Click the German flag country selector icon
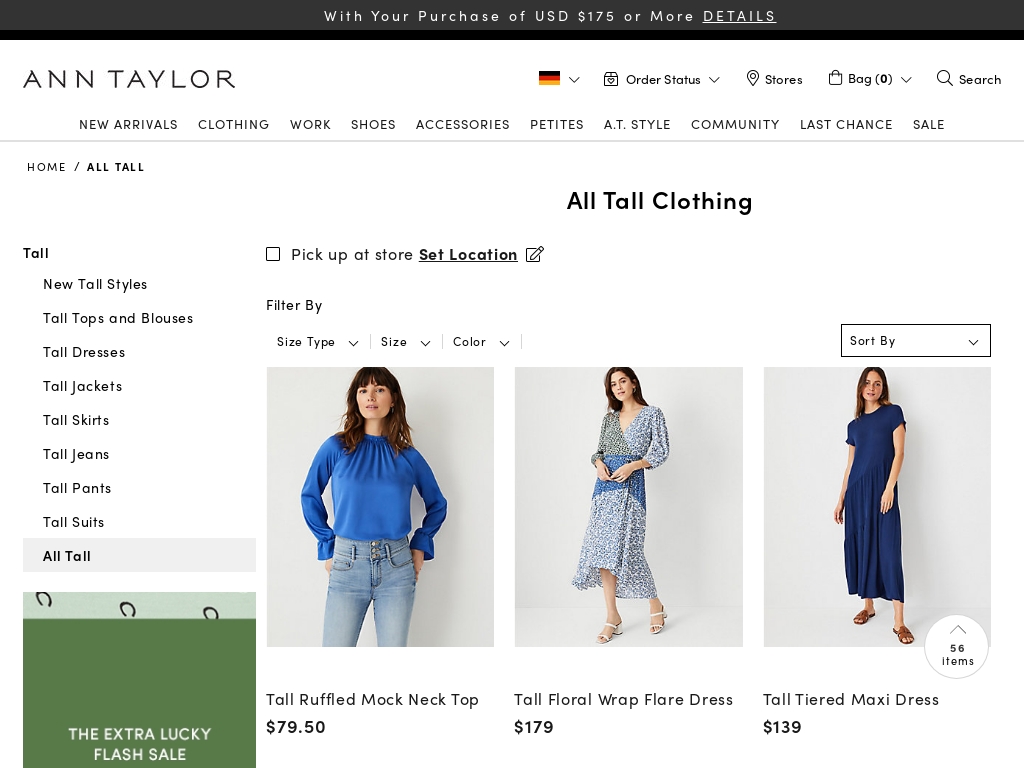This screenshot has height=768, width=1024. (x=550, y=78)
